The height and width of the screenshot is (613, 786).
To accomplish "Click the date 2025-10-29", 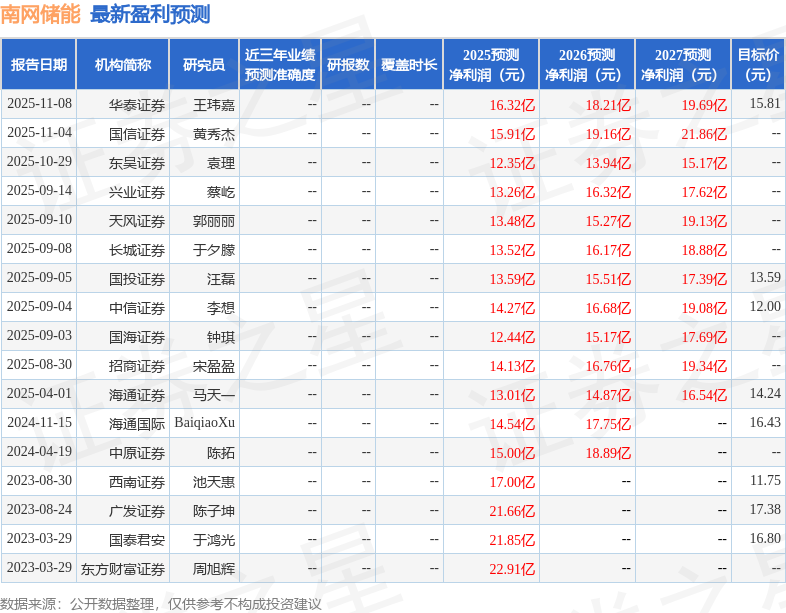I will [x=39, y=162].
